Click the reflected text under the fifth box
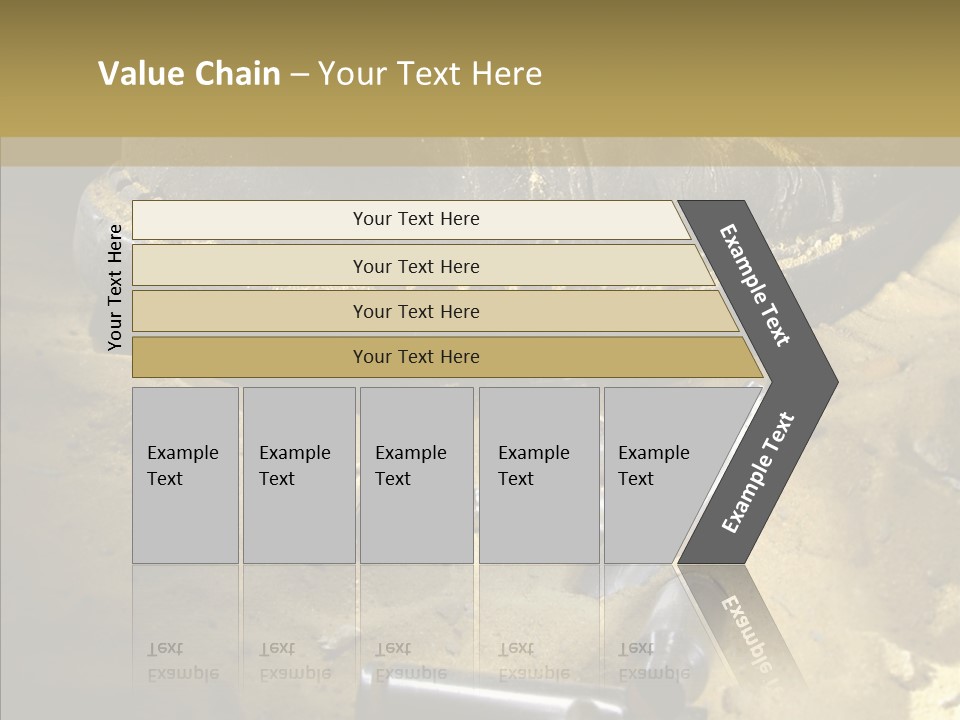 click(x=654, y=662)
